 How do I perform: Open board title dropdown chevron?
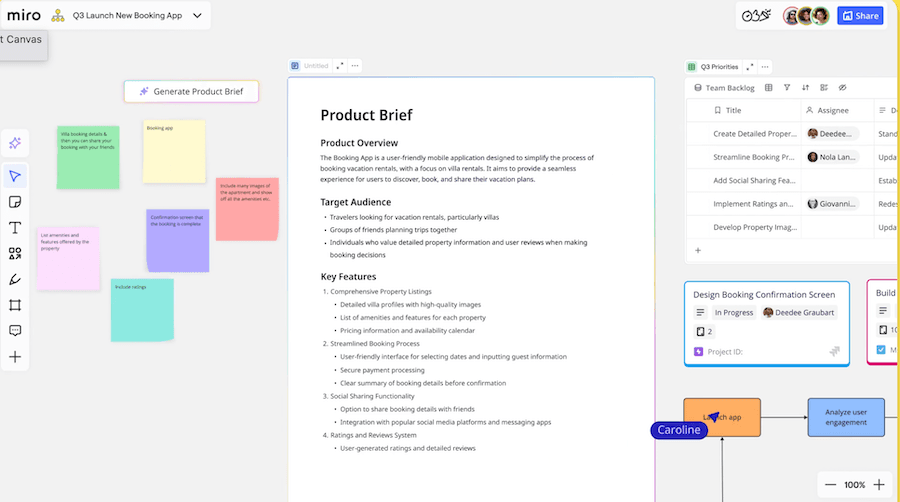197,16
